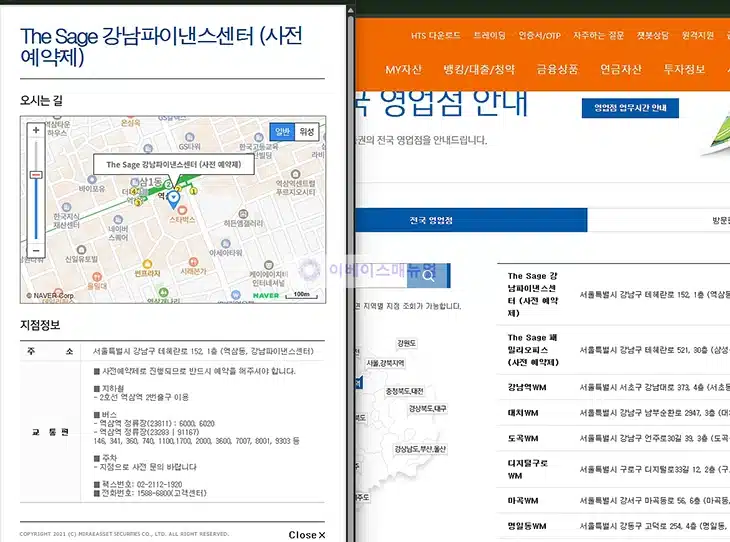Switch map to 일반 view

[x=282, y=132]
